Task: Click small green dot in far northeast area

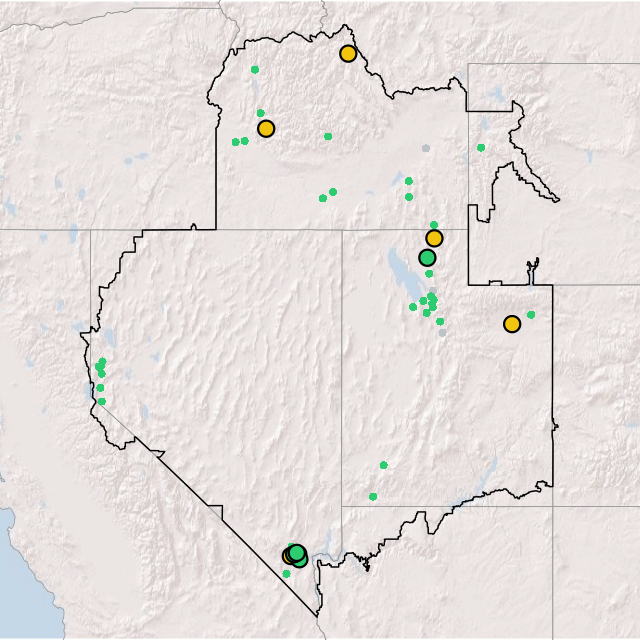Action: [x=481, y=148]
